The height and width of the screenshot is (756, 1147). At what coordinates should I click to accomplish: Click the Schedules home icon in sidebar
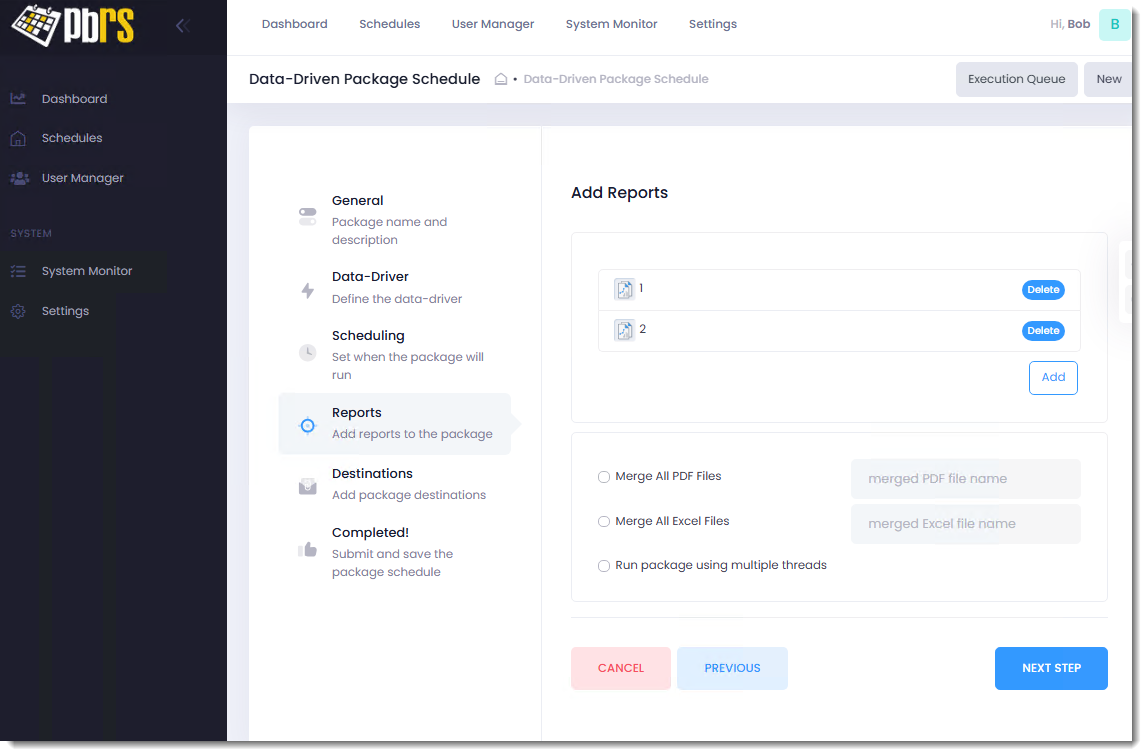tap(18, 139)
